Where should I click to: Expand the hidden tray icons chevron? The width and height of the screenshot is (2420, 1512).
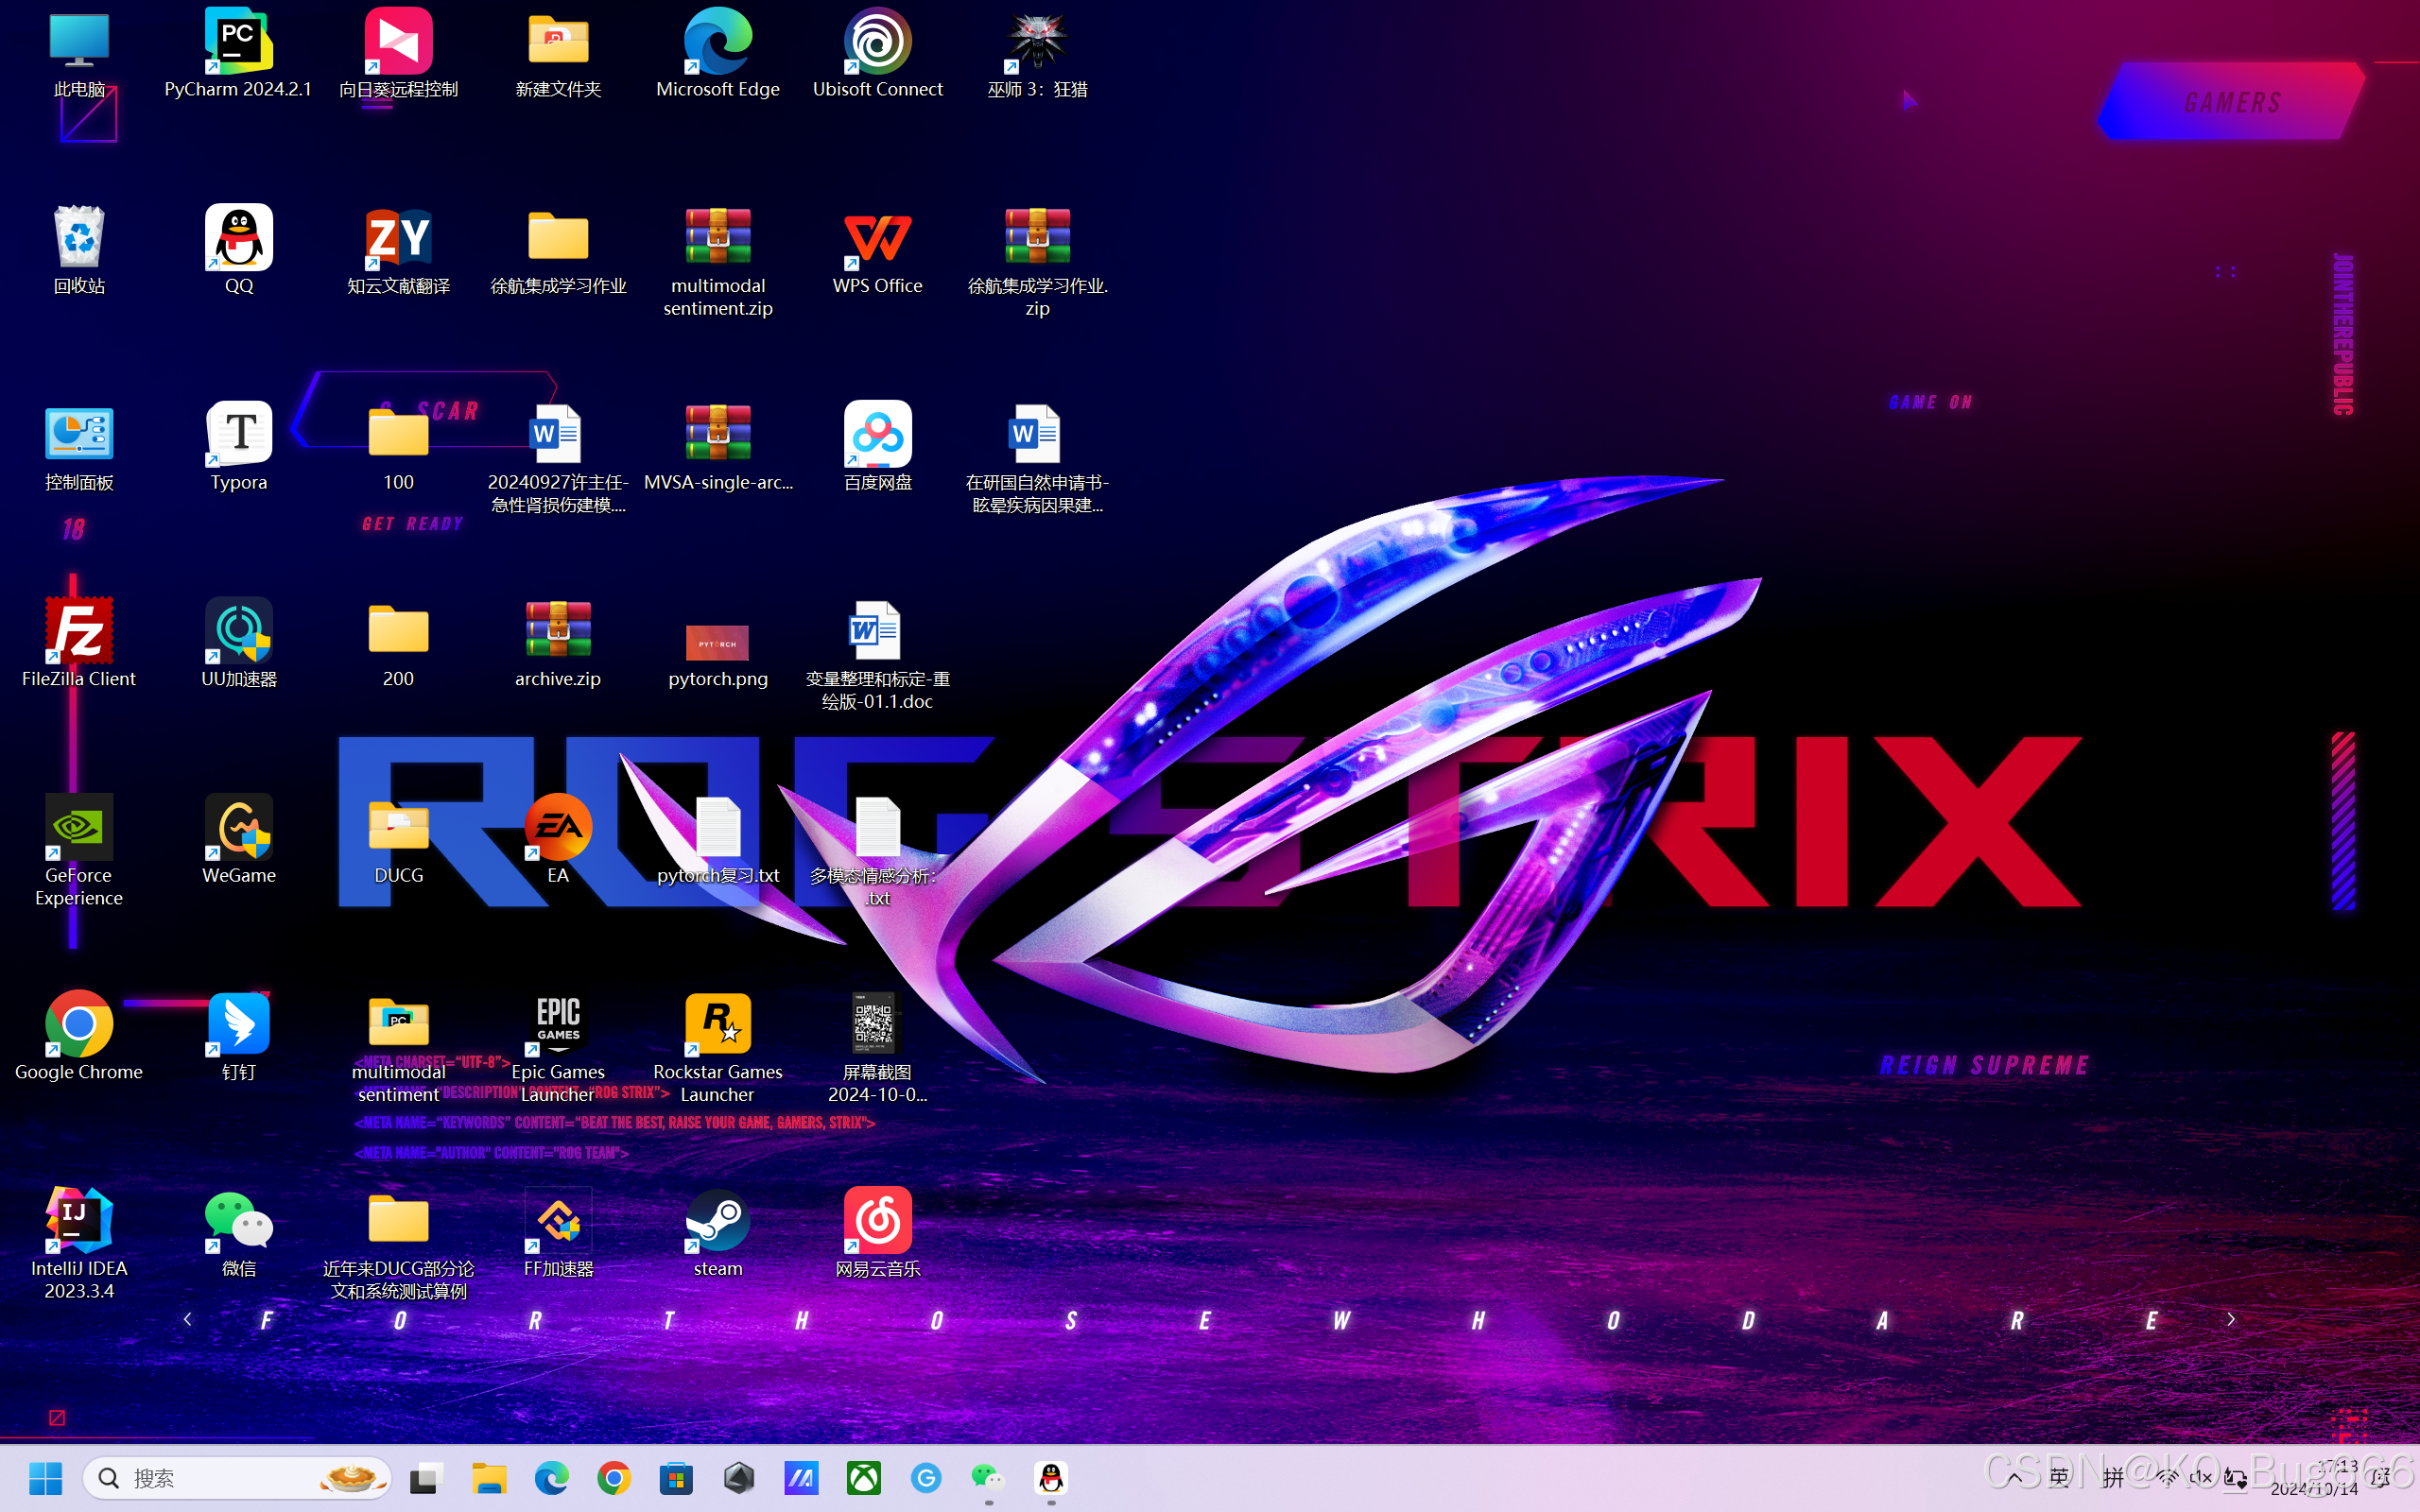click(2014, 1478)
